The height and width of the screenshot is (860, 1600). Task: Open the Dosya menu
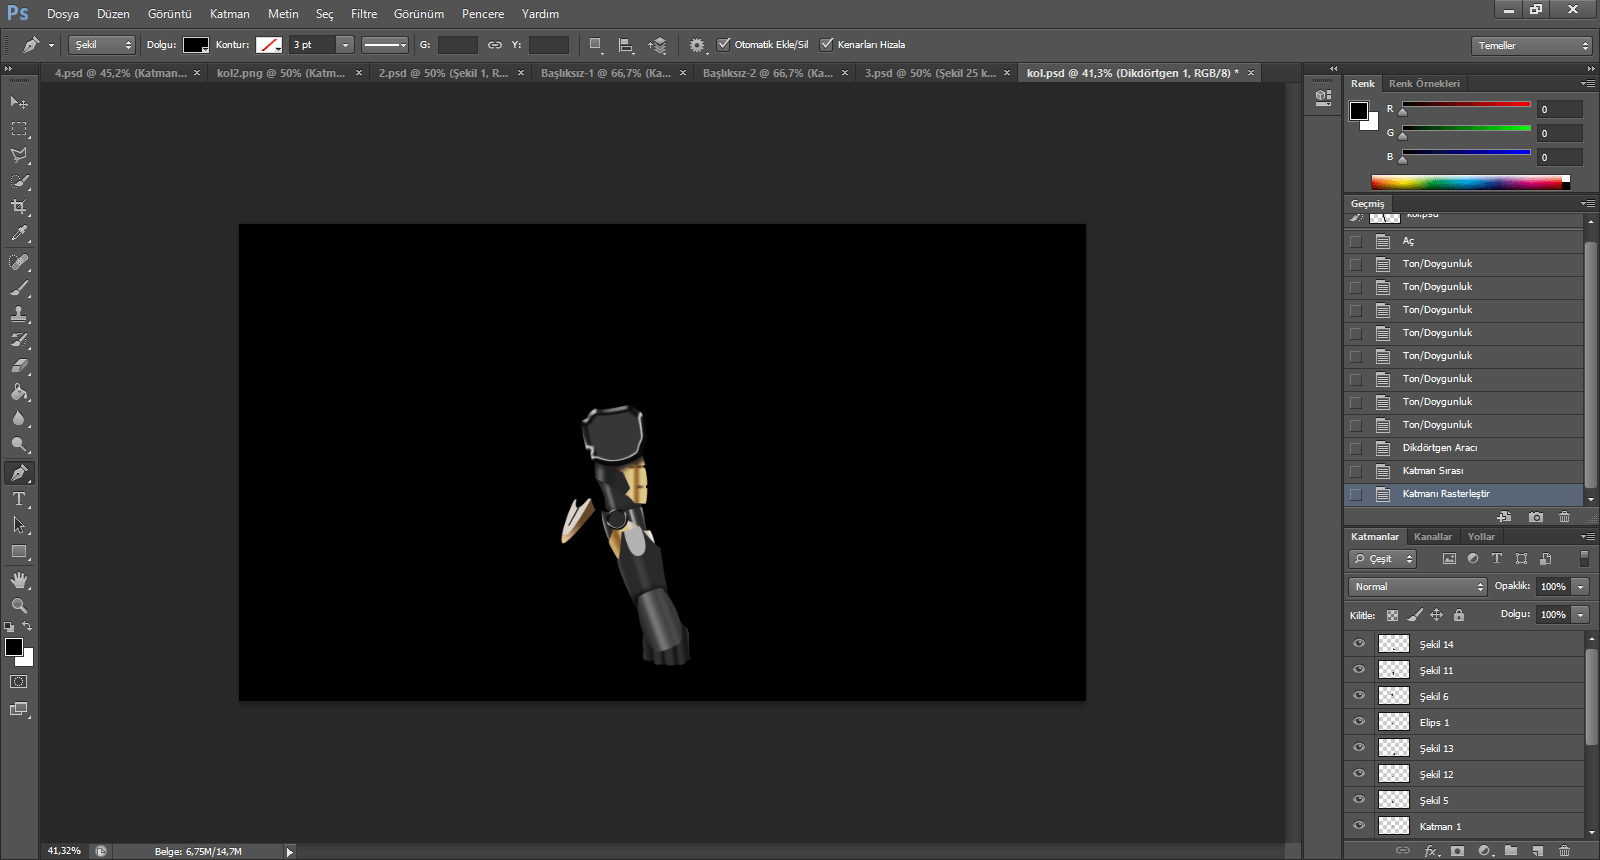[63, 14]
